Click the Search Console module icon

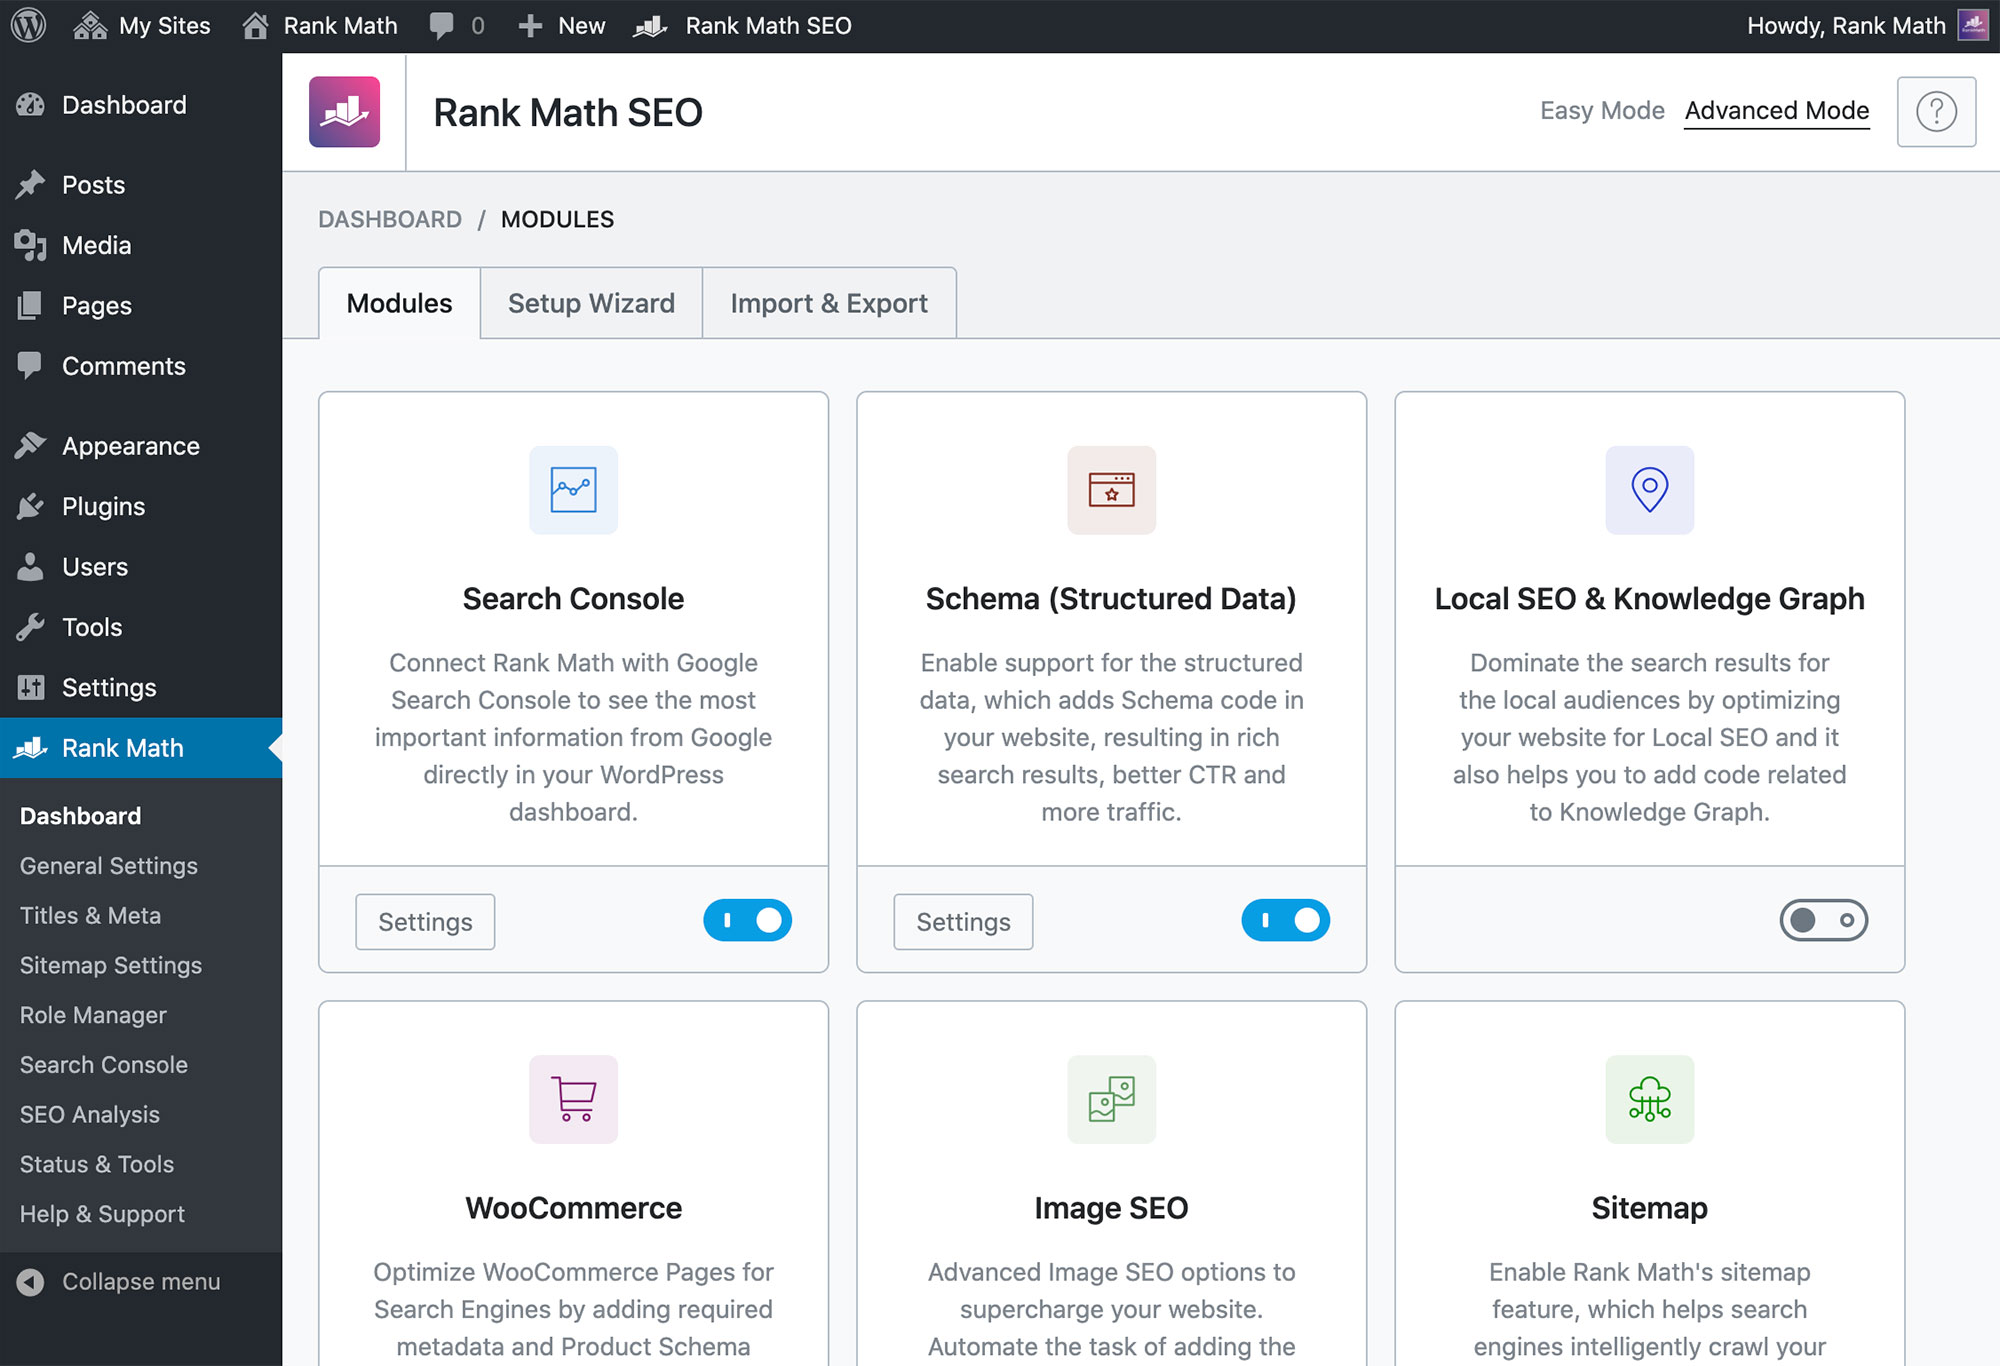(573, 489)
